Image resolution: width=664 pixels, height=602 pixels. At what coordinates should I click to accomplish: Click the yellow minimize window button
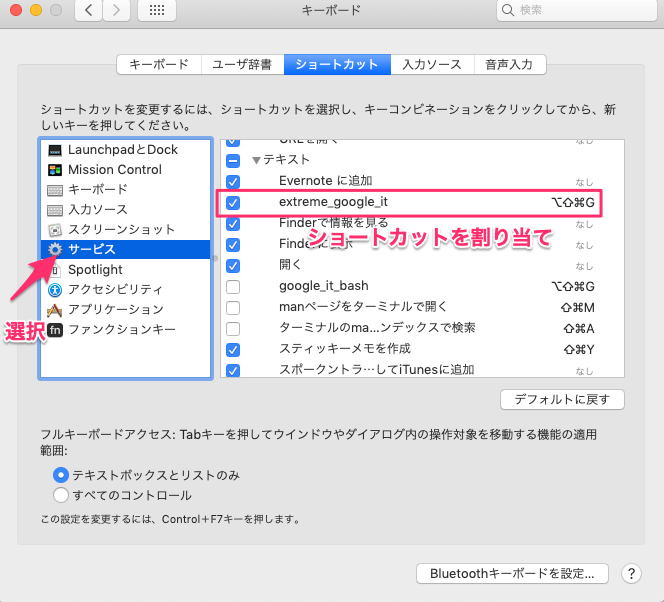(36, 10)
